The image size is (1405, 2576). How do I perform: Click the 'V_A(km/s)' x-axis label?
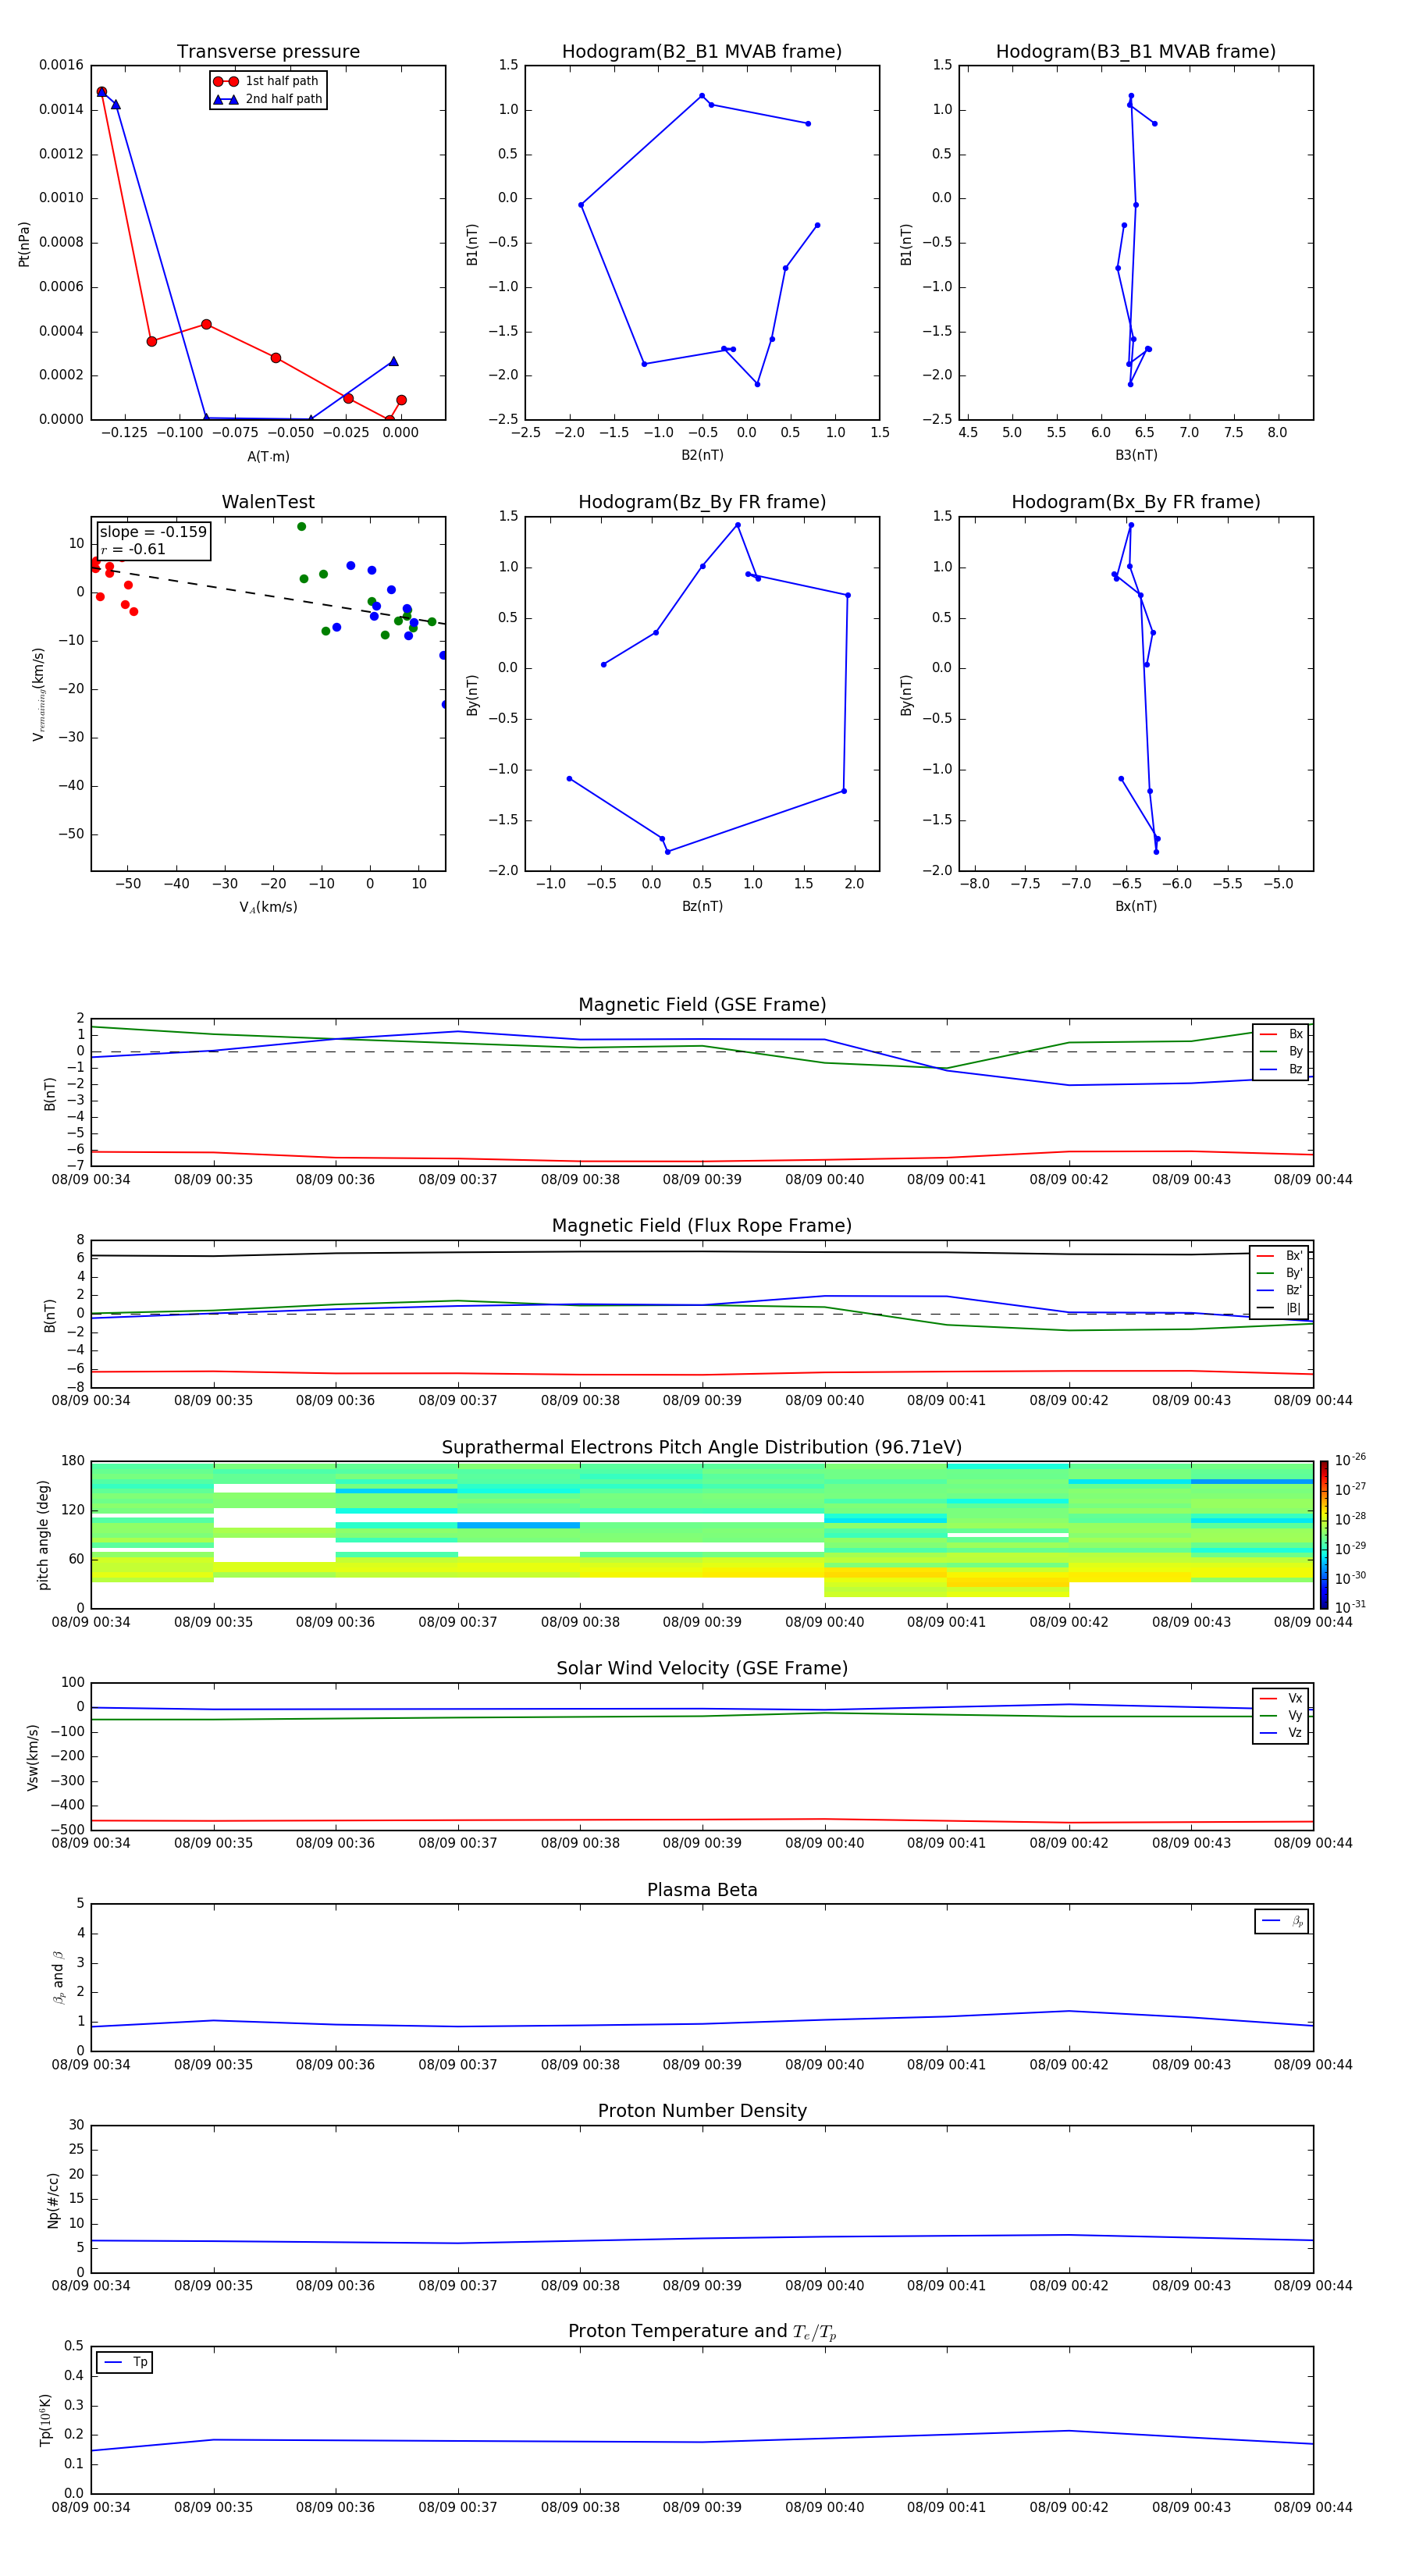point(268,908)
